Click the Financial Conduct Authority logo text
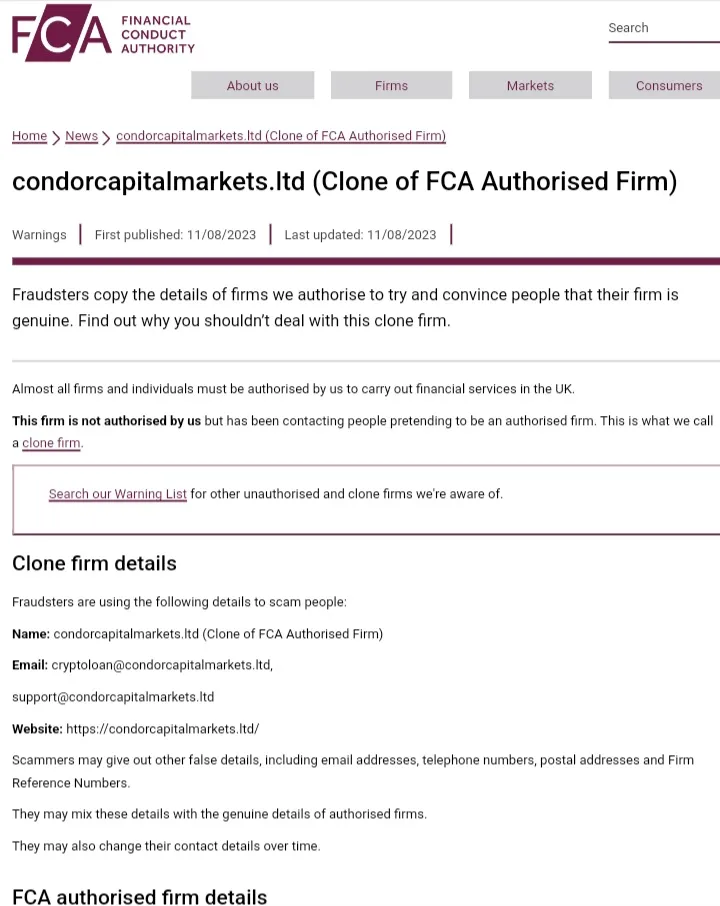Viewport: 720px width, 906px height. click(x=158, y=35)
